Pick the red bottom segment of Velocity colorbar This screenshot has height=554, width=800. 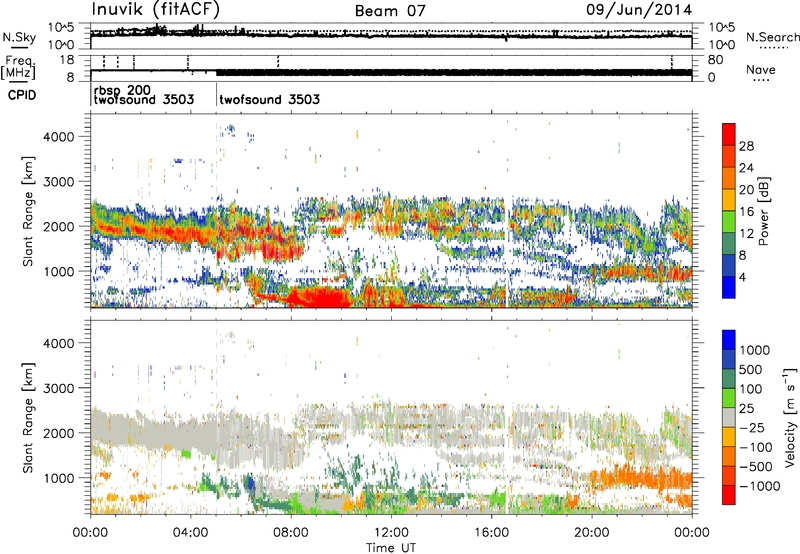pos(729,495)
